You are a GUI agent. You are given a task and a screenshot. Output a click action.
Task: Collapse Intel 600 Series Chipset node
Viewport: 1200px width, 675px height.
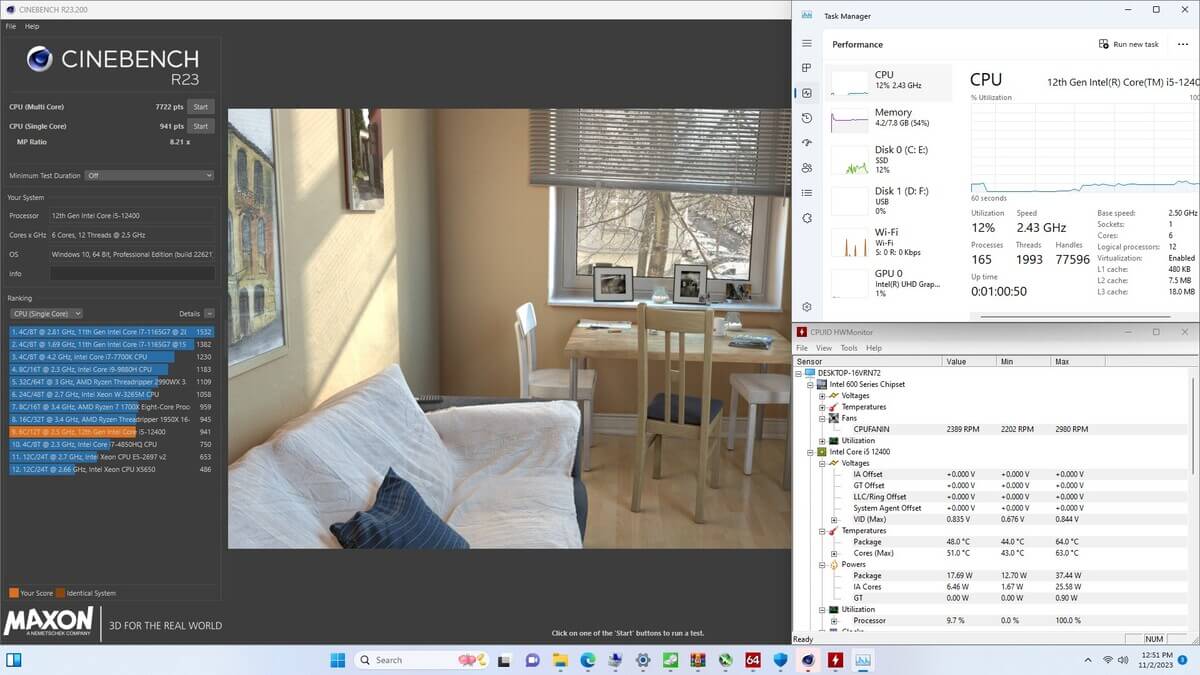[810, 384]
